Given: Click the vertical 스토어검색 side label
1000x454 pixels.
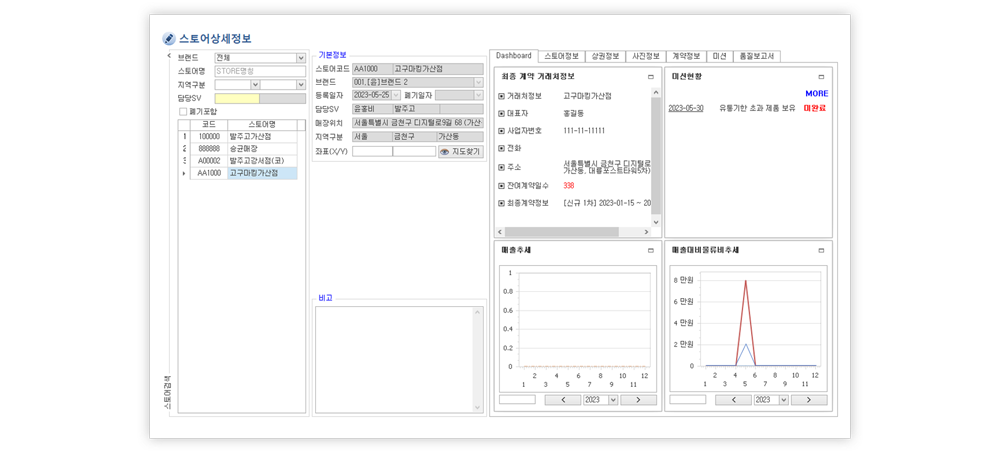Looking at the screenshot, I should [x=167, y=392].
